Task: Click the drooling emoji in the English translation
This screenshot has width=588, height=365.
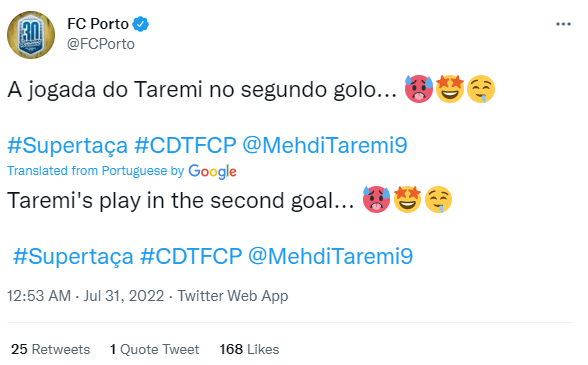Action: tap(438, 200)
